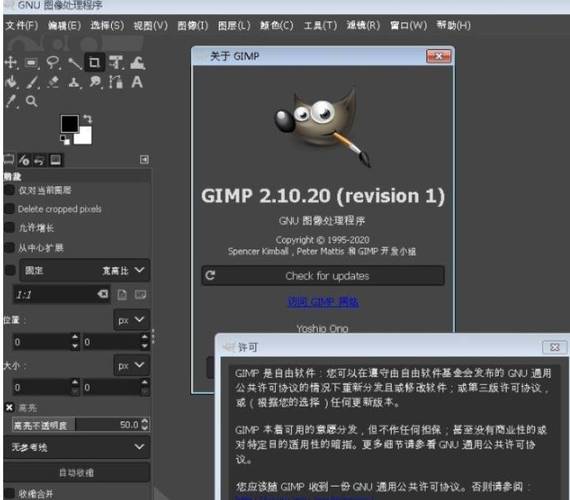Select the Paintbrush tool
This screenshot has height=500, width=570.
[33, 82]
